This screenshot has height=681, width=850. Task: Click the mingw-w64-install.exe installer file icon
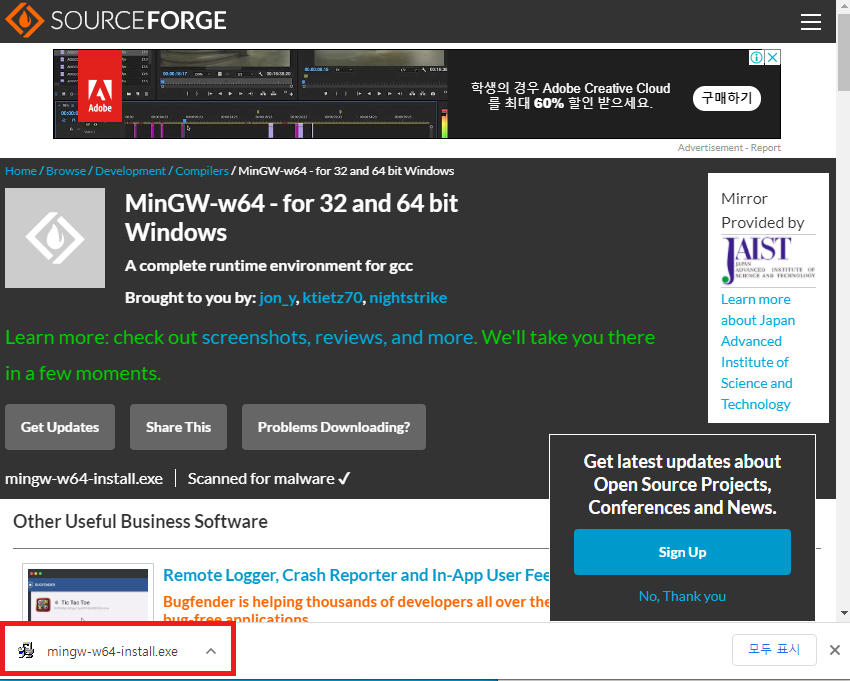(26, 651)
